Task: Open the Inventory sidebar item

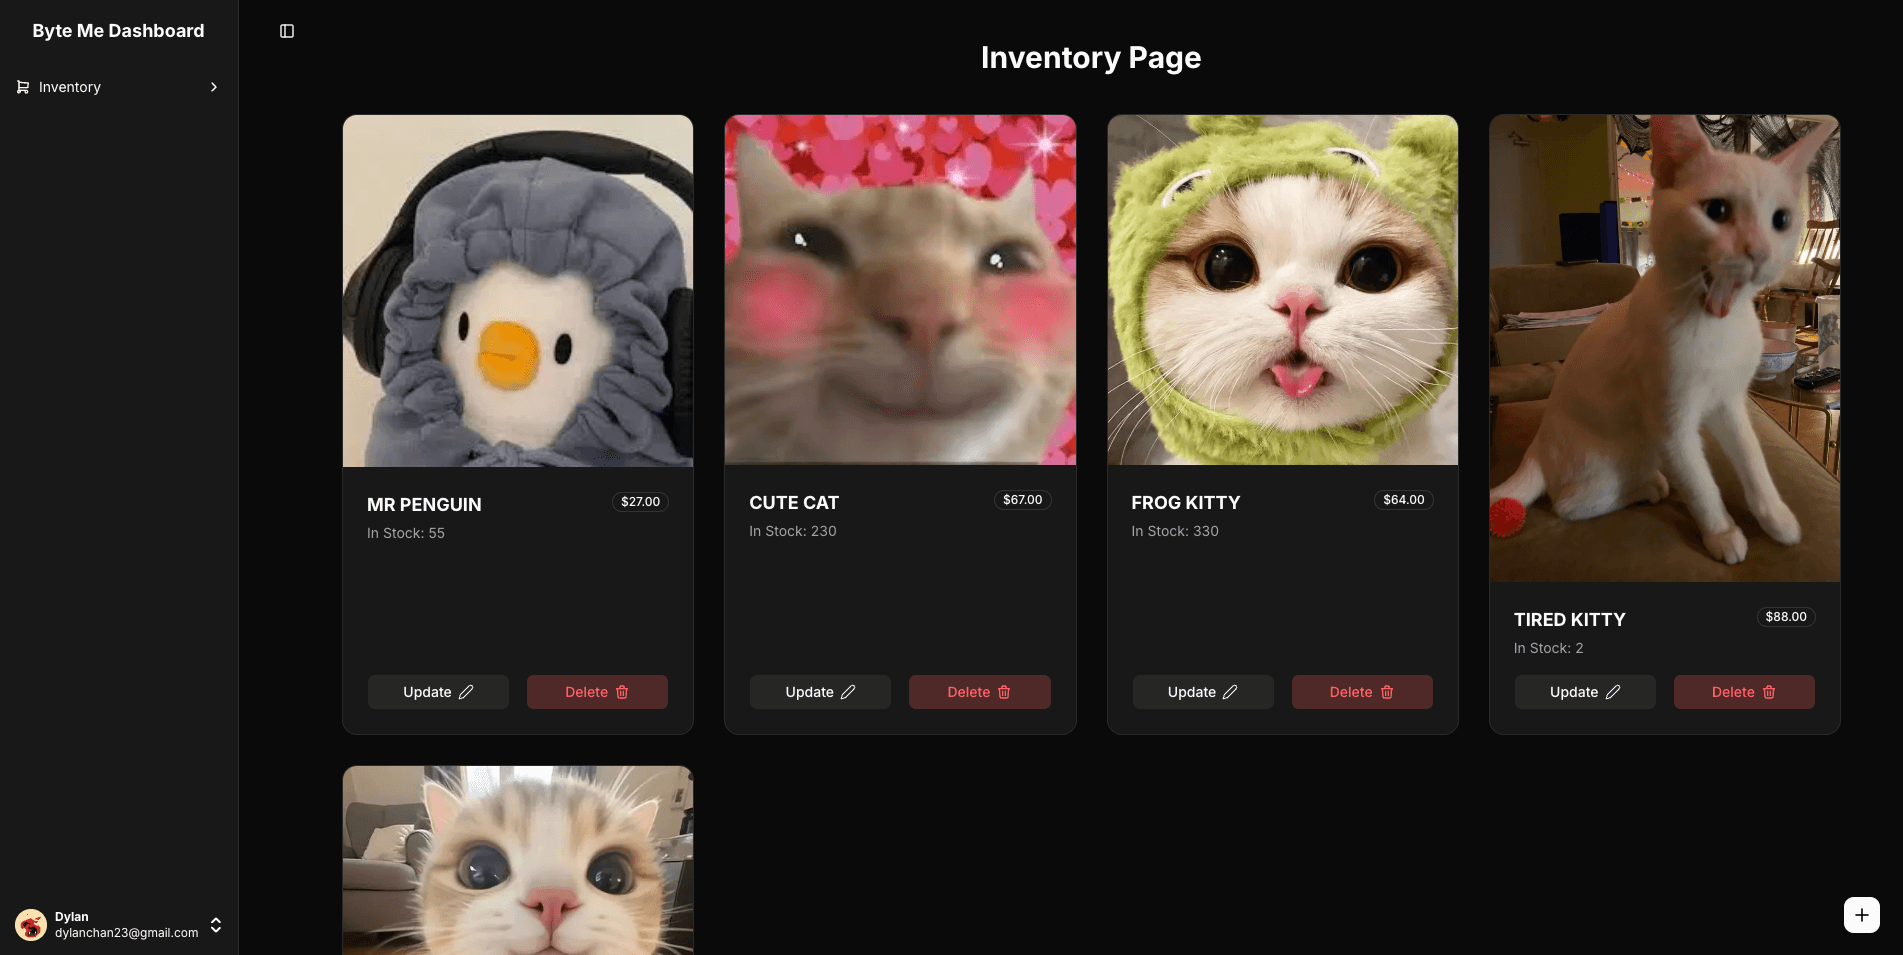Action: coord(119,87)
